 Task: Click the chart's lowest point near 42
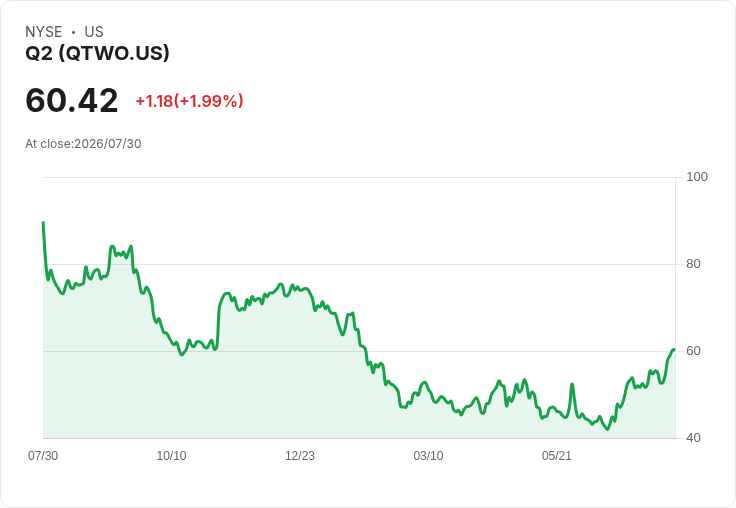click(607, 429)
